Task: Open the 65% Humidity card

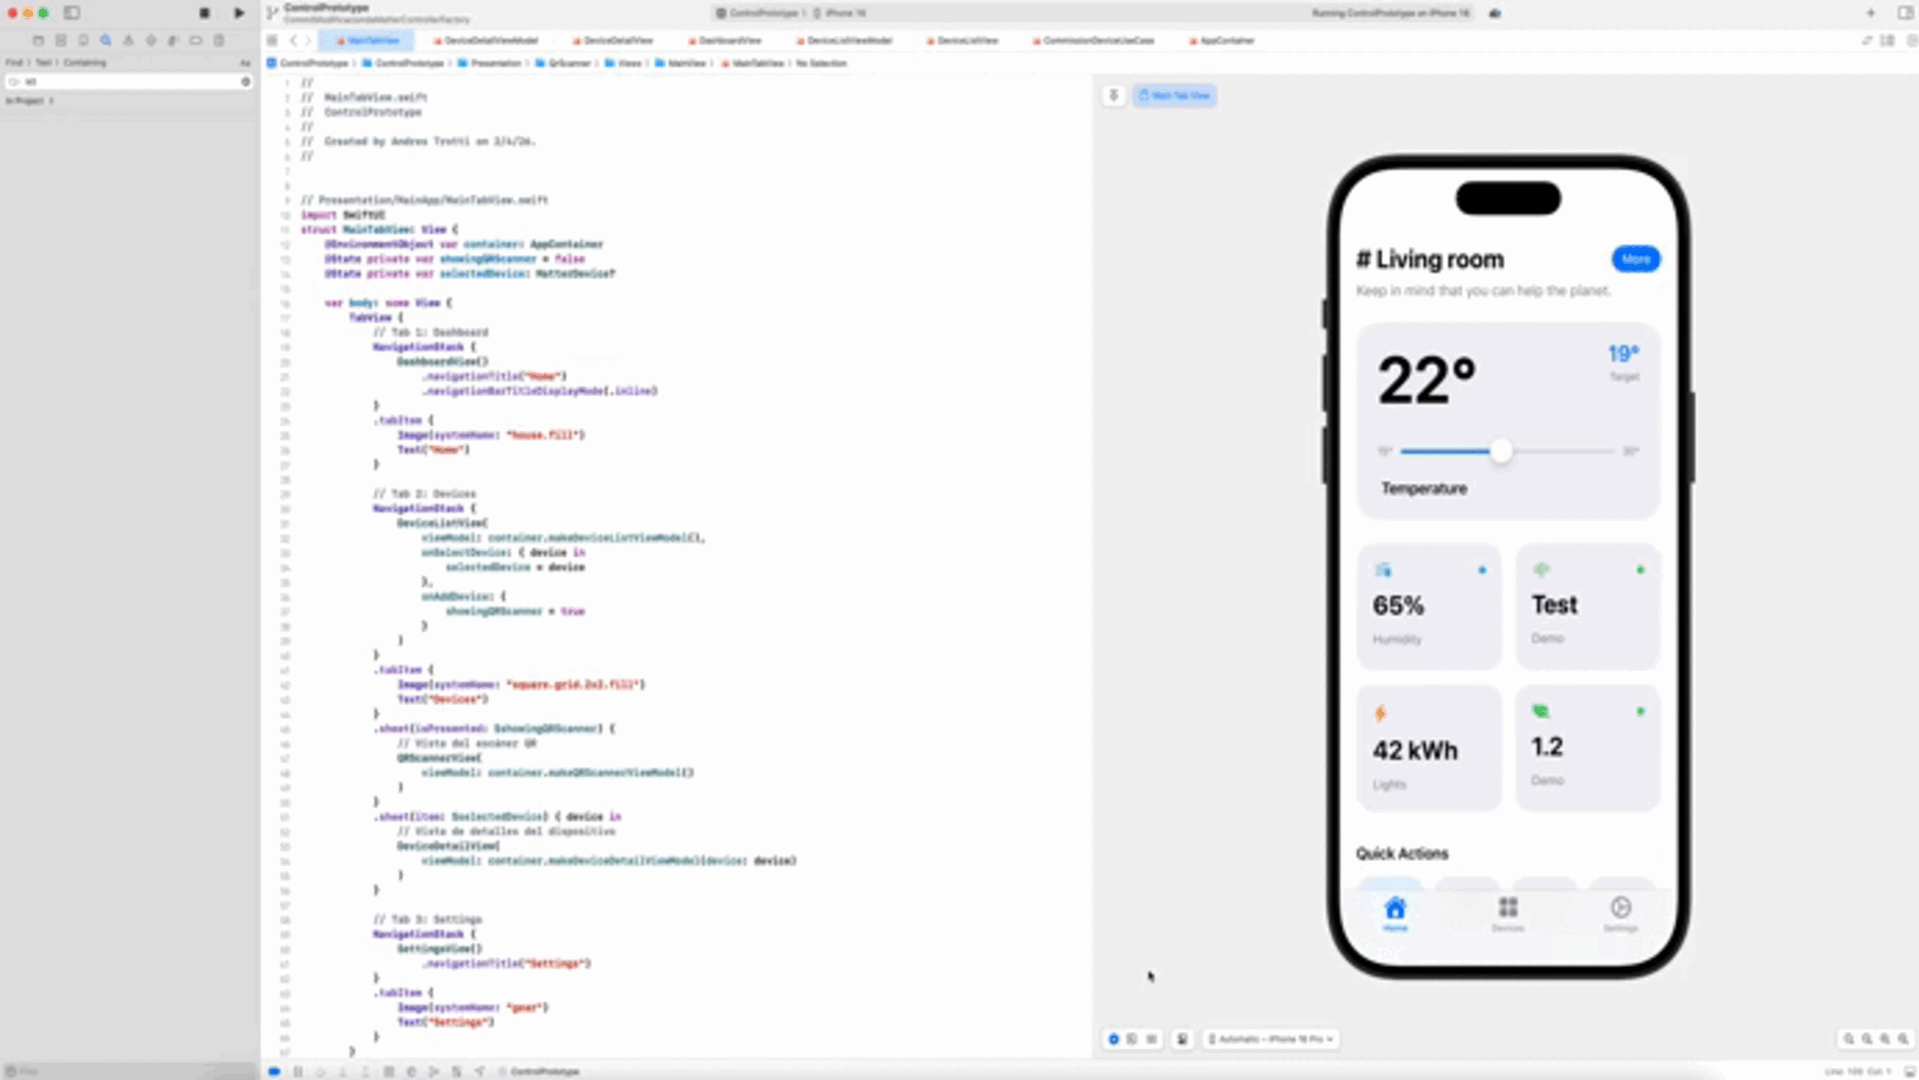Action: click(1429, 607)
